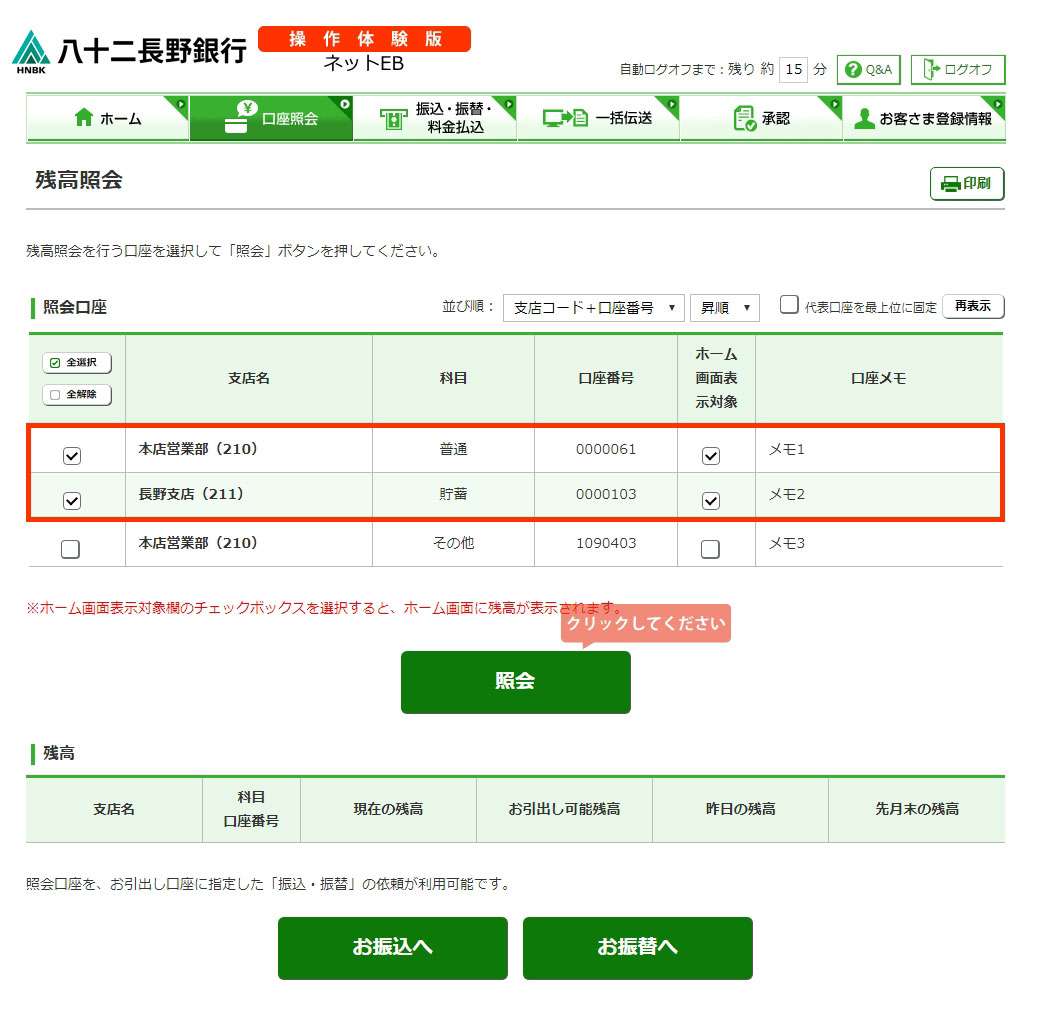1038x1011 pixels.
Task: Click the 振込・振替 ATM icon
Action: coord(394,119)
